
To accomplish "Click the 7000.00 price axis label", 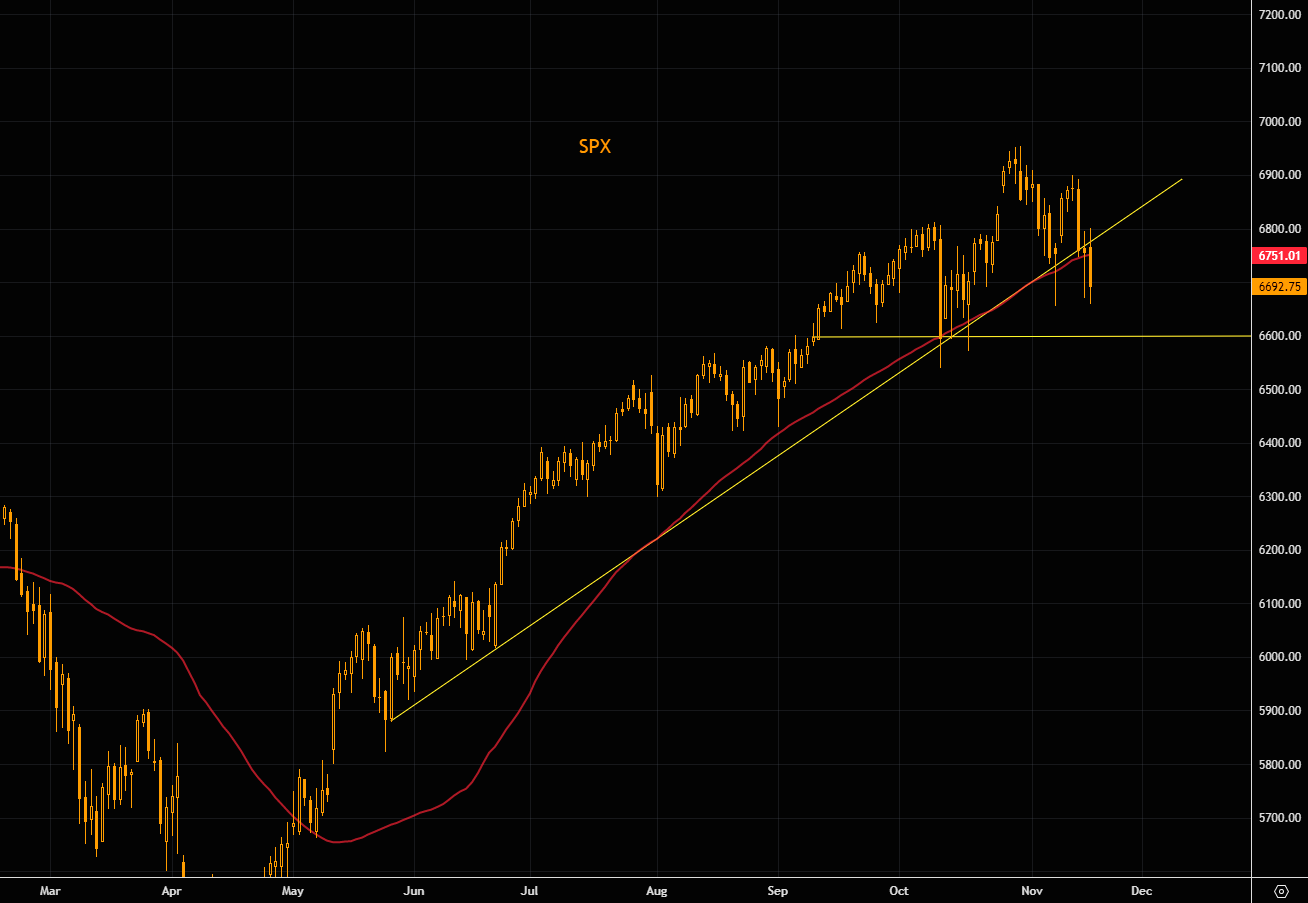I will [1280, 122].
